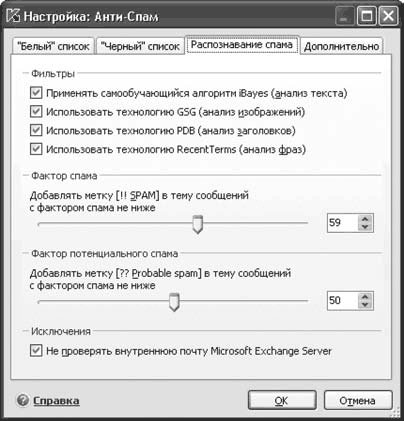
Task: Select the Распознавание спама tab
Action: 242,45
